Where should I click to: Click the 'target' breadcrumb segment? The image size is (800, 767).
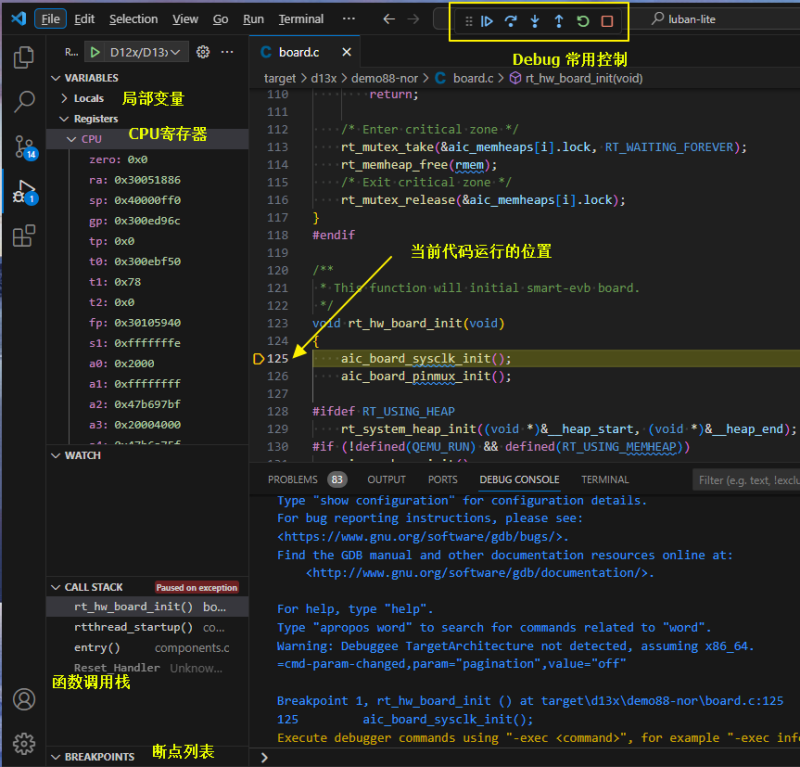tap(280, 78)
